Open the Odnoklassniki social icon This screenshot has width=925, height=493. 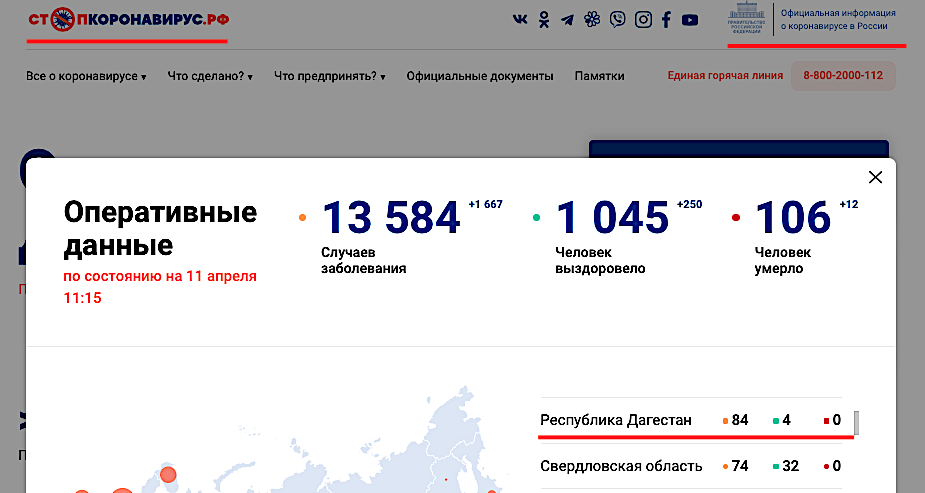(544, 19)
